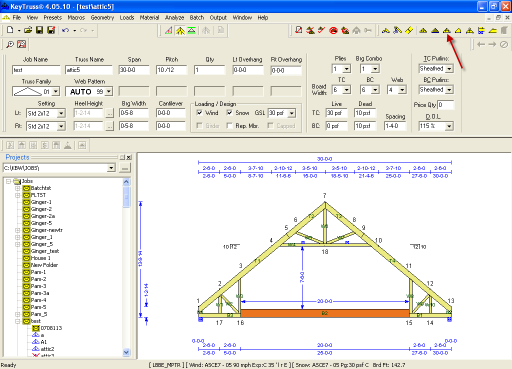Click the Save floppy disk icon

pos(39,30)
